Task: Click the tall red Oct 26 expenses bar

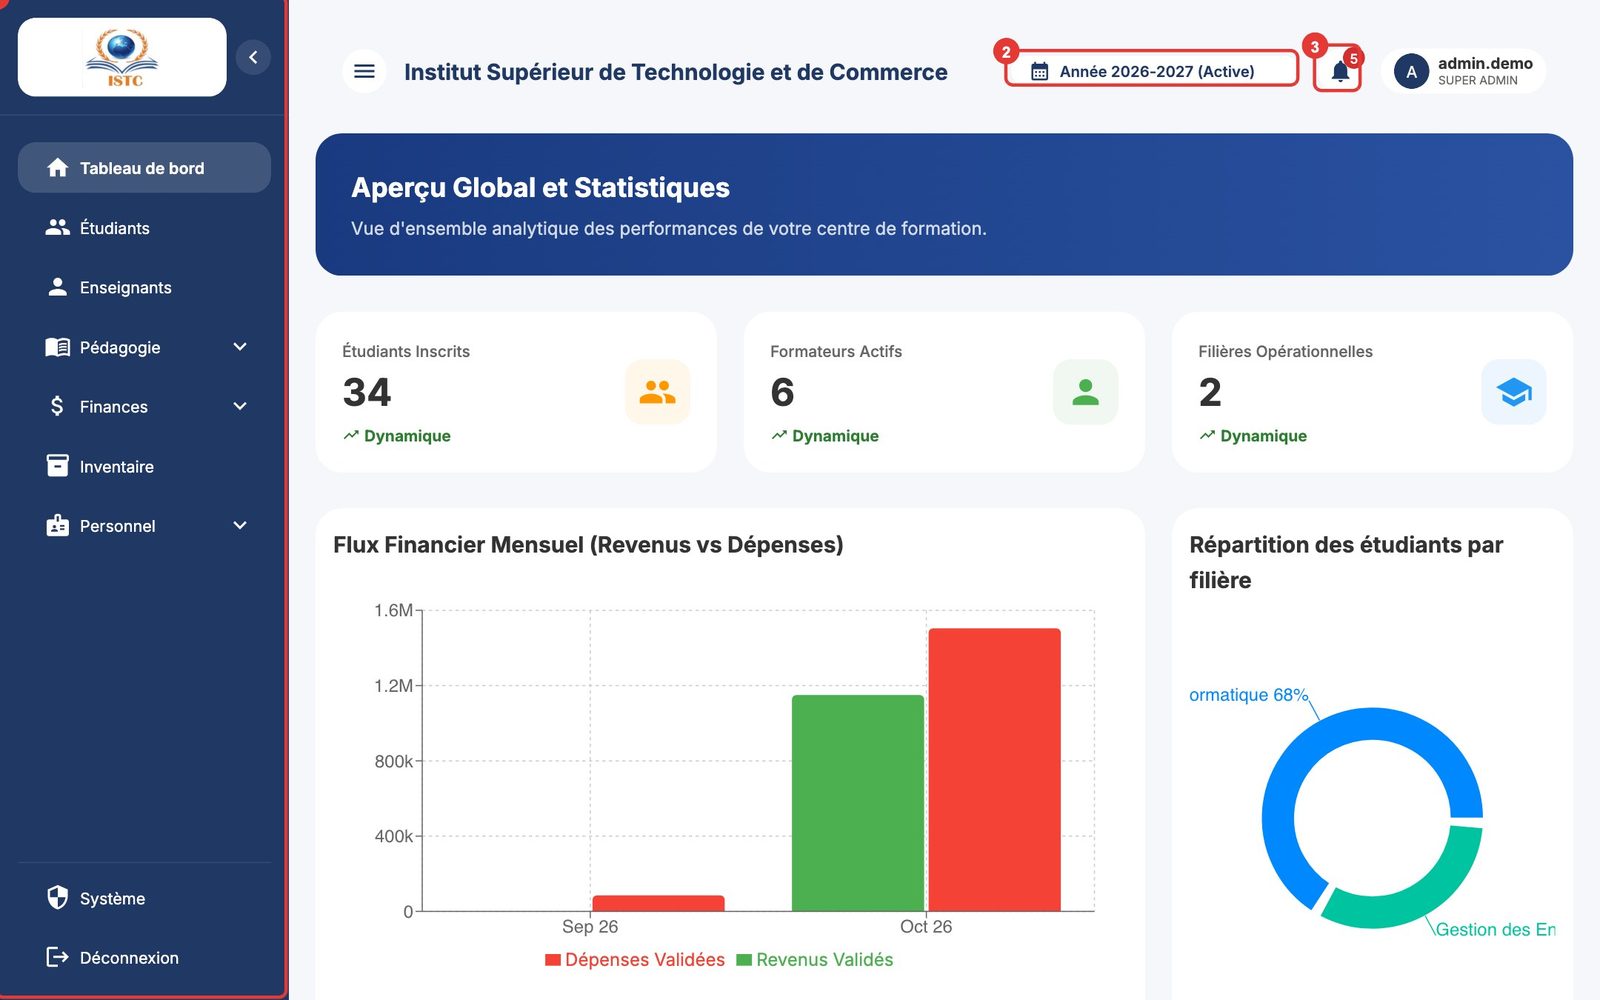Action: [x=994, y=769]
